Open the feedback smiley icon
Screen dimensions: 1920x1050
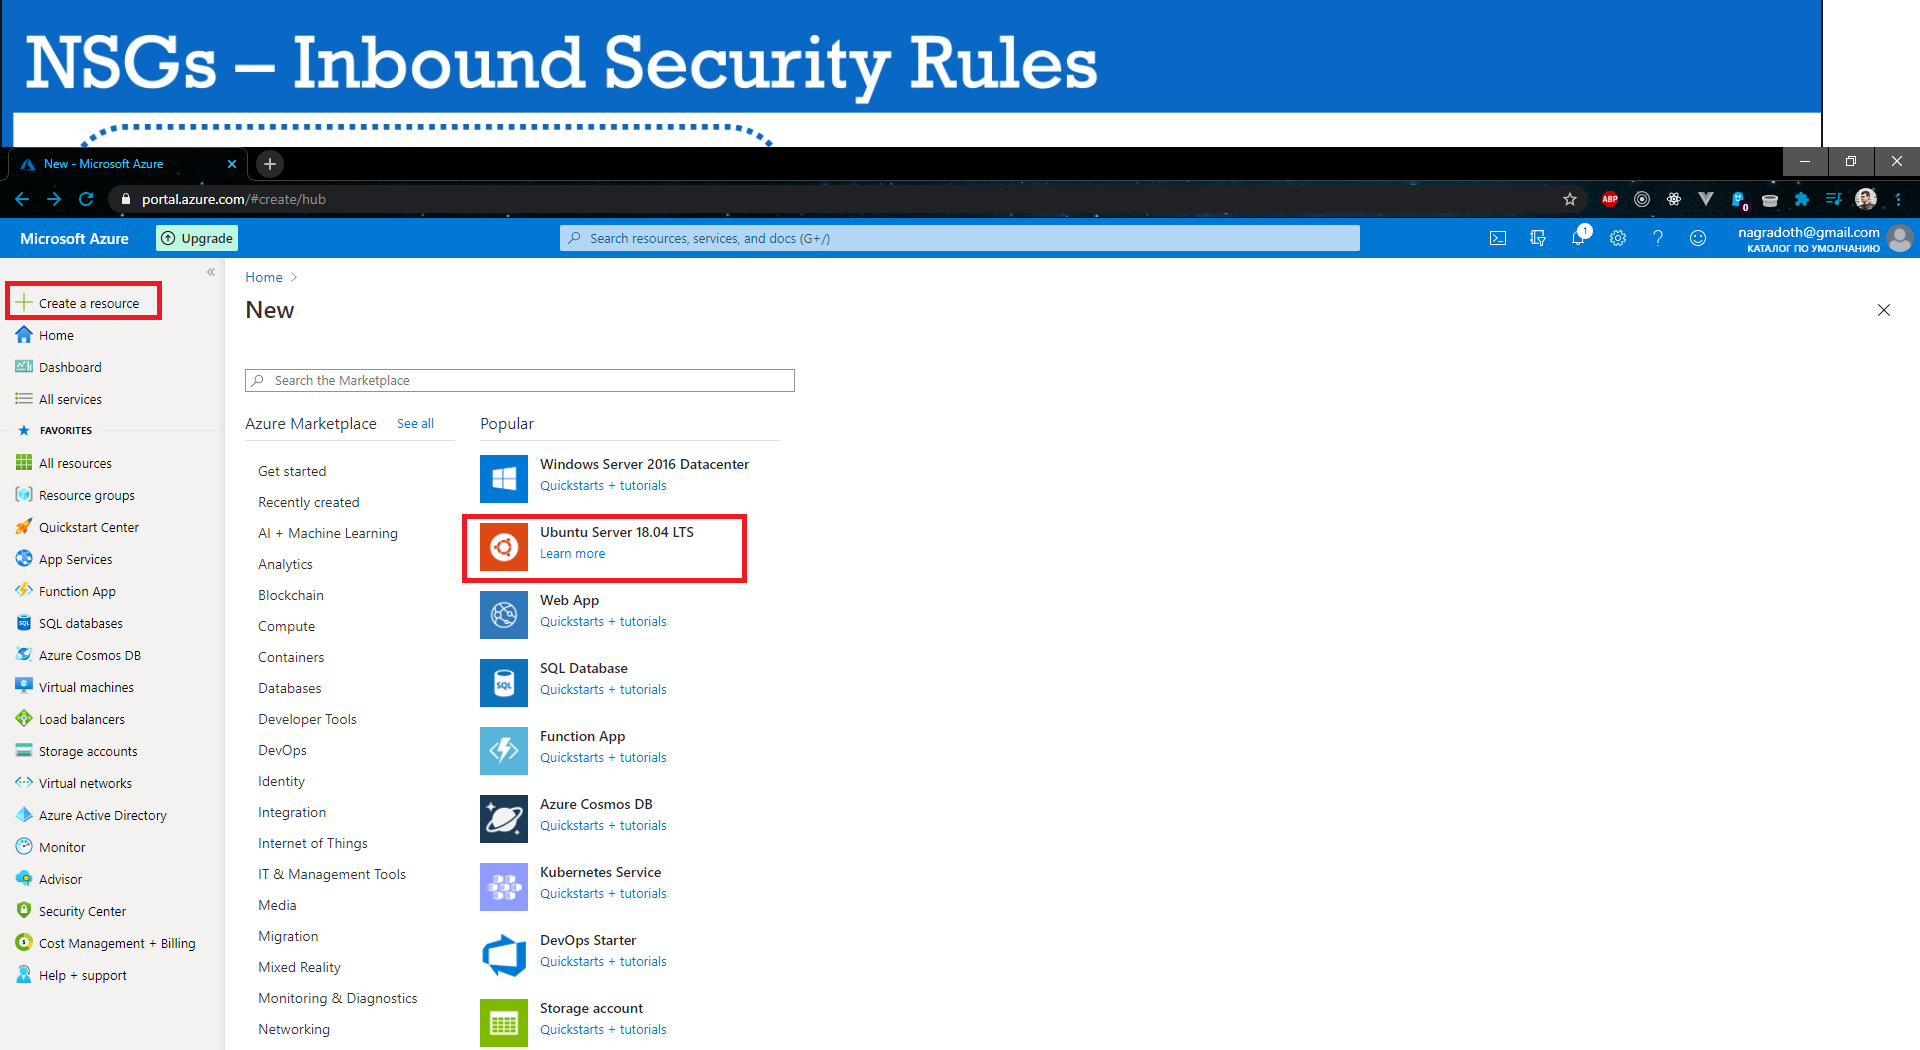[x=1698, y=238]
